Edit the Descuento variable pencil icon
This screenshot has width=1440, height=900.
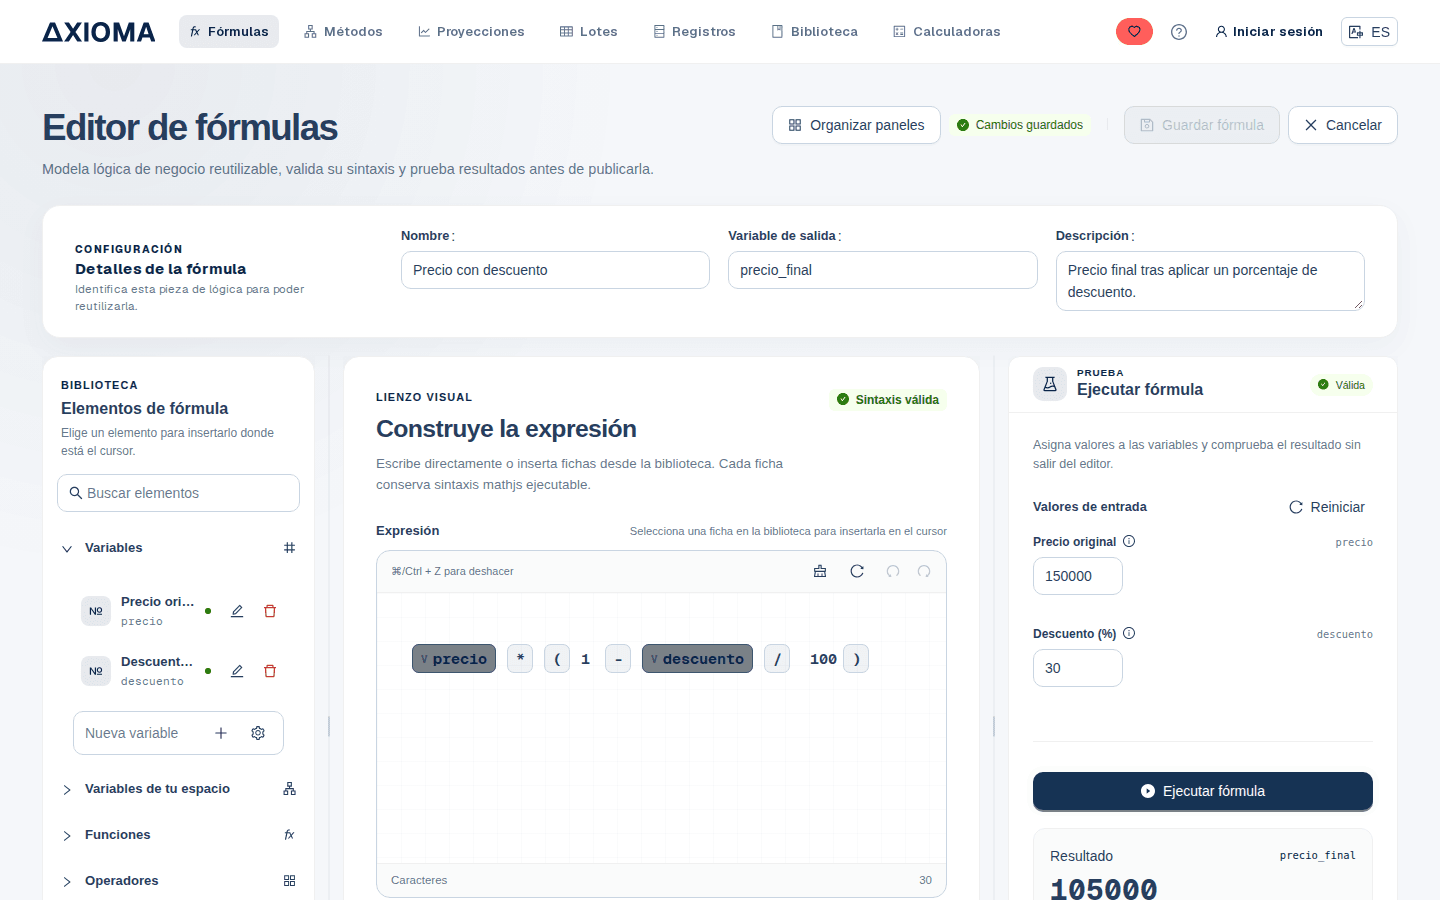[x=237, y=671]
